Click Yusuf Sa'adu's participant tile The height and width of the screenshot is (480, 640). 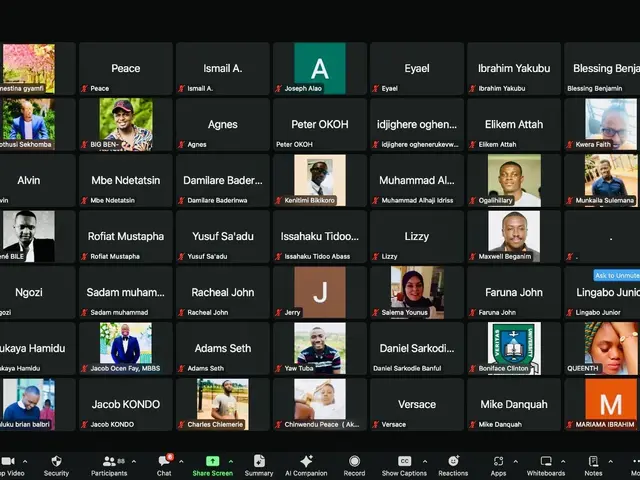223,236
